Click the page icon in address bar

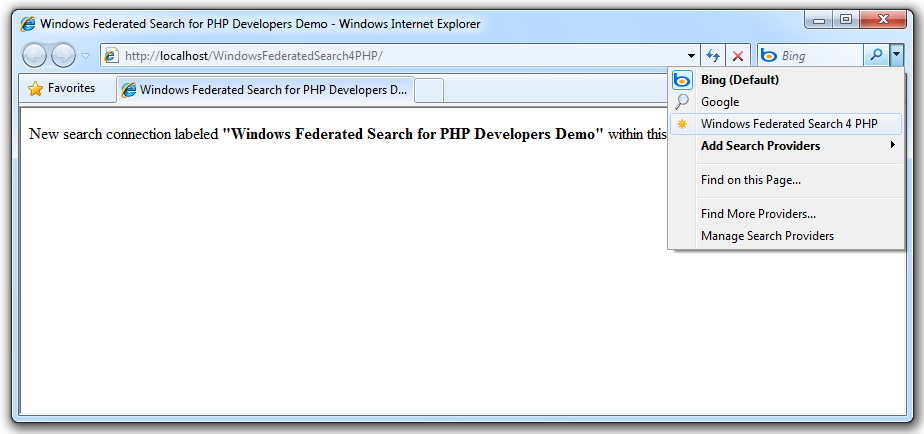tap(111, 55)
